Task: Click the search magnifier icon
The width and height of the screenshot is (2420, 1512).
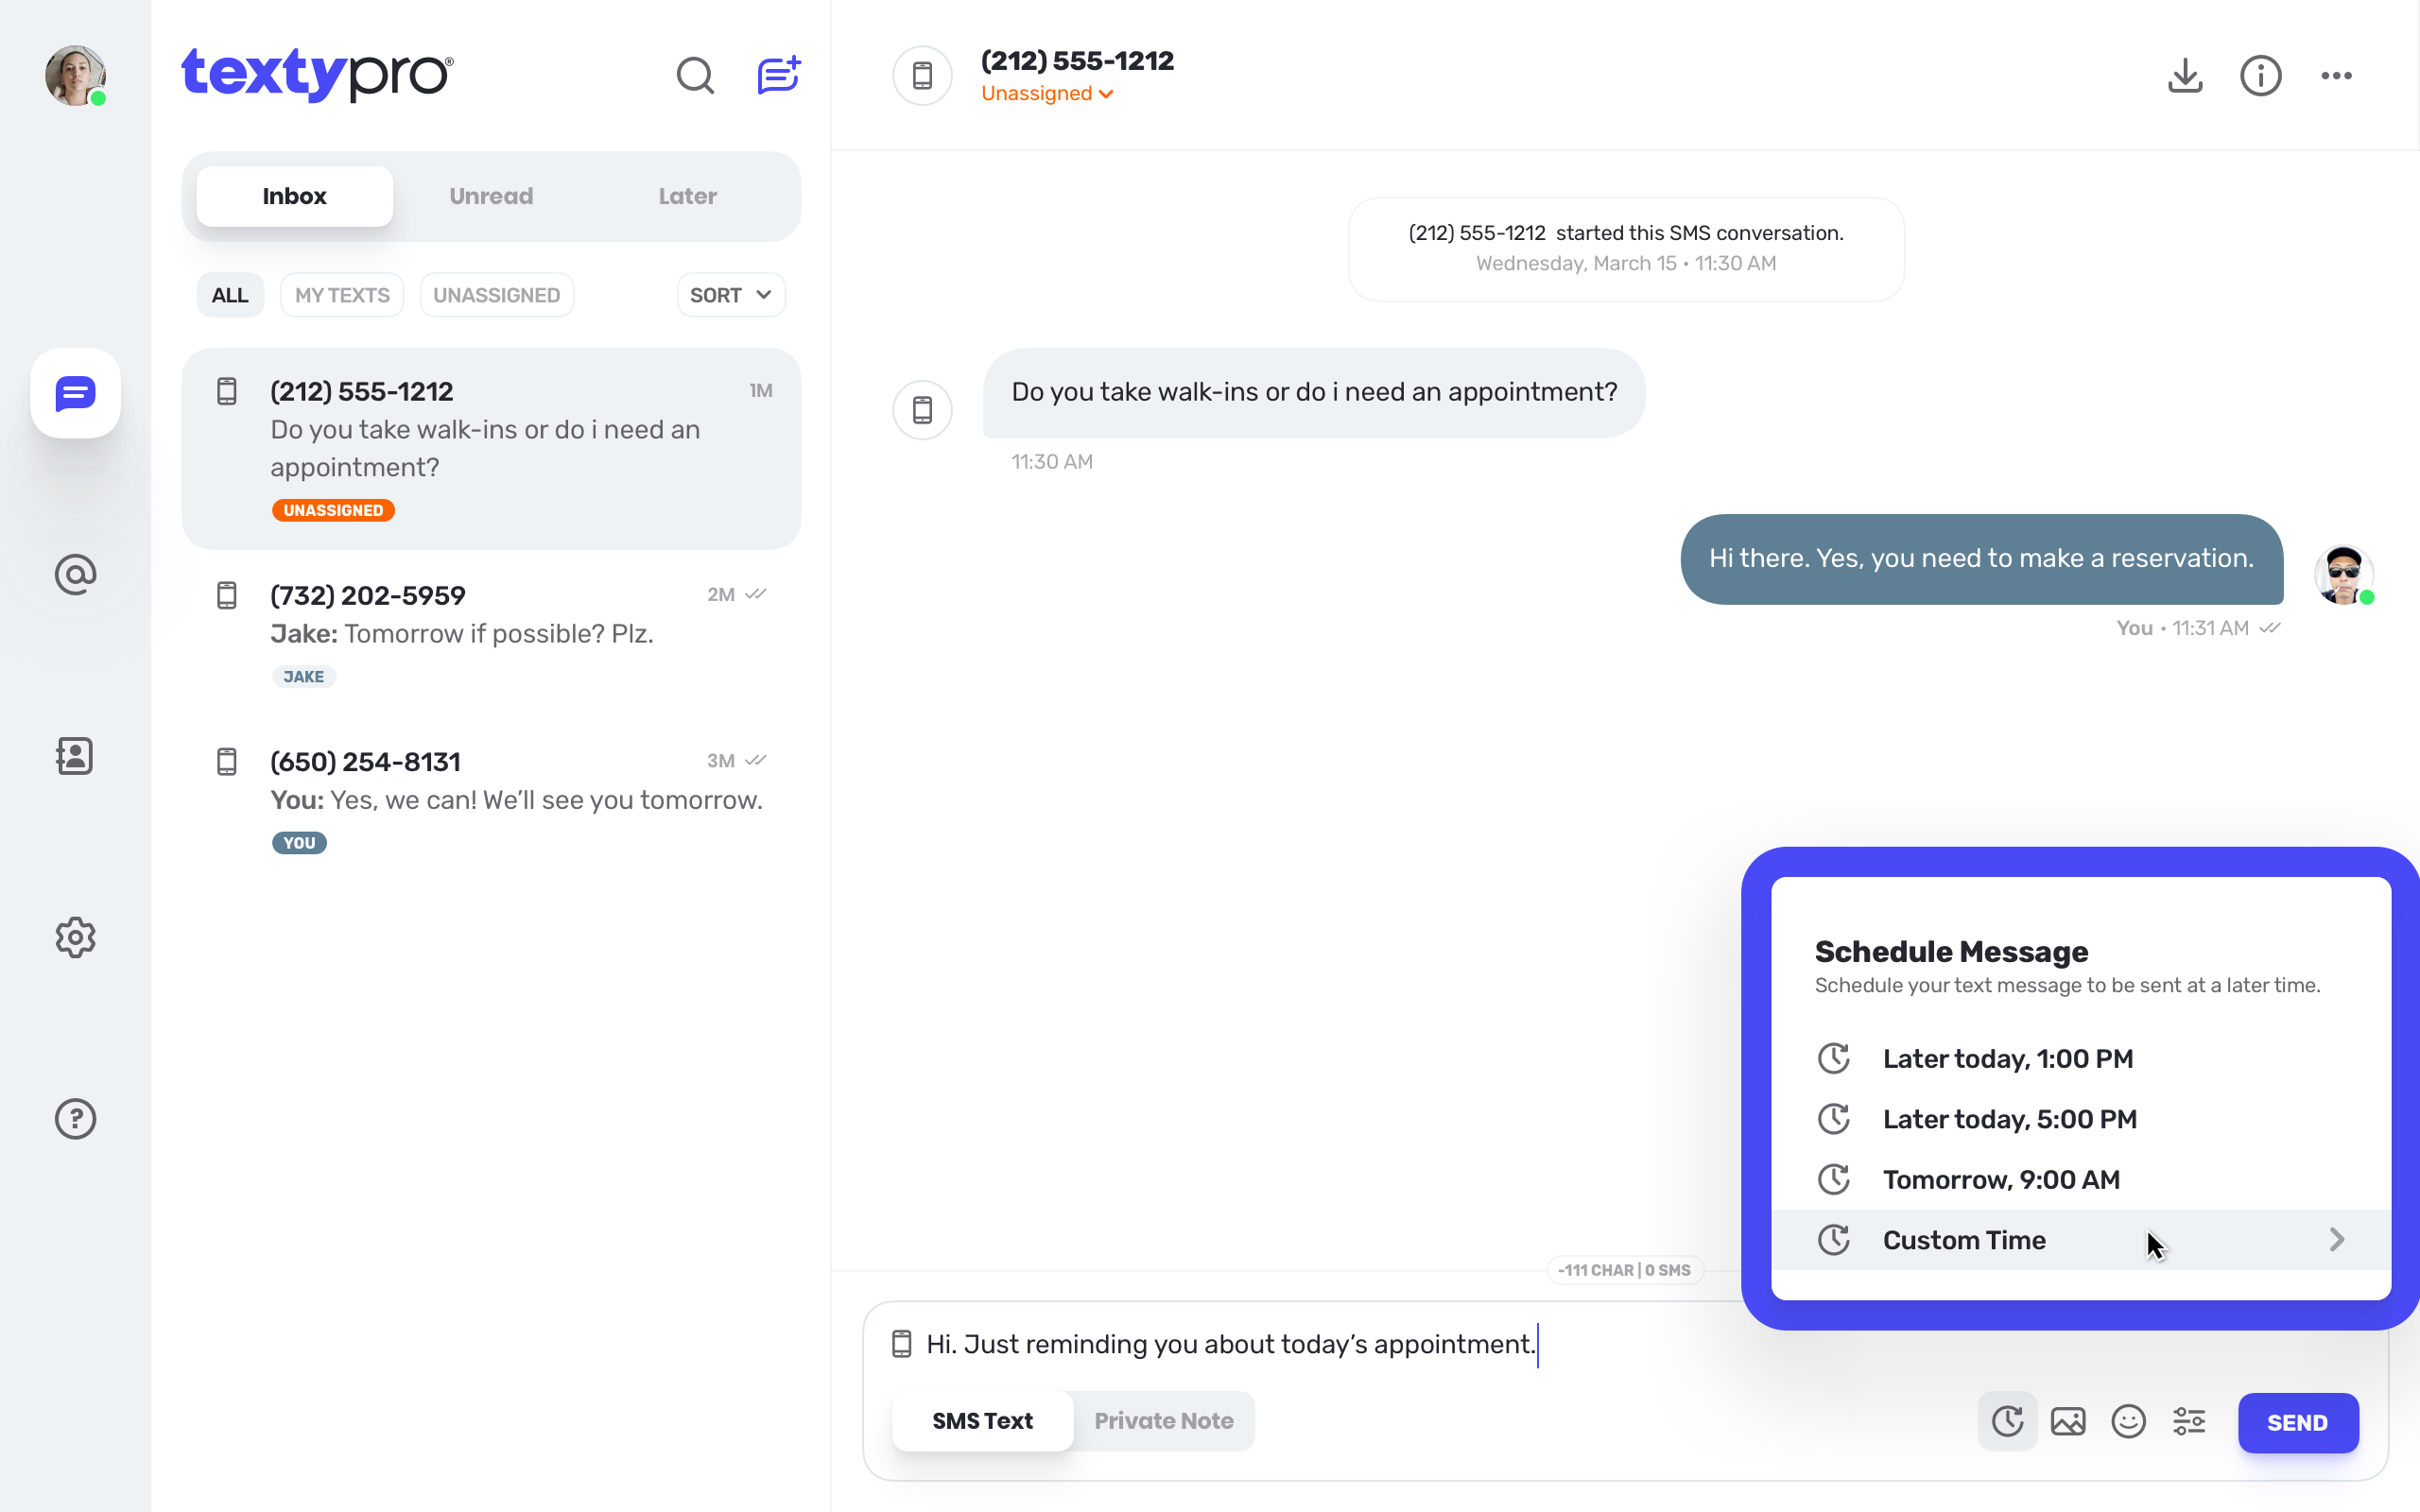Action: point(695,76)
